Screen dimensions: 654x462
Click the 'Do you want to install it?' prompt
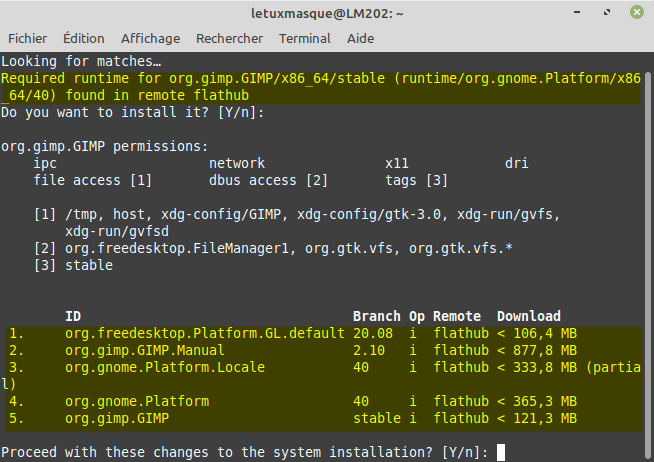(133, 113)
